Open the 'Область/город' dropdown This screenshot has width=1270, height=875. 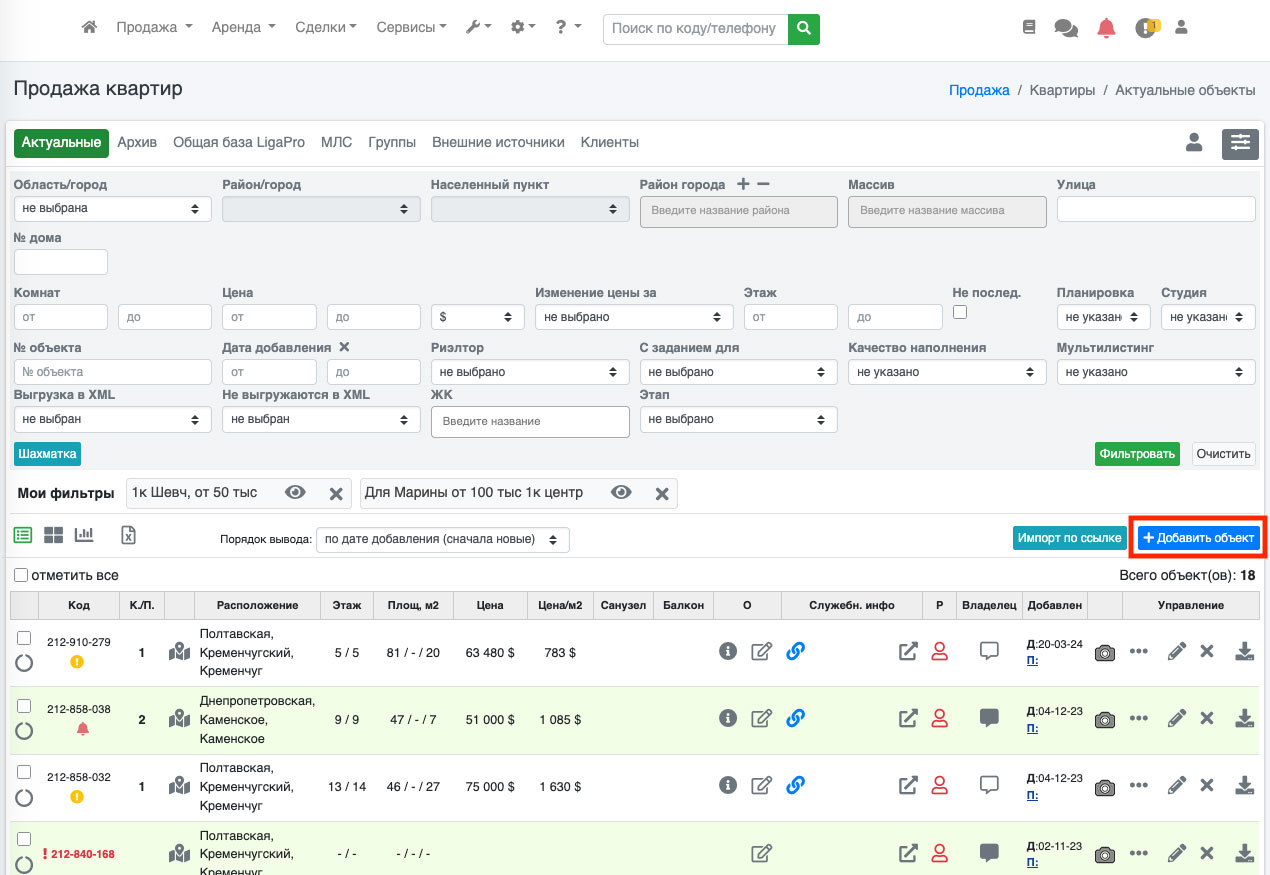112,209
